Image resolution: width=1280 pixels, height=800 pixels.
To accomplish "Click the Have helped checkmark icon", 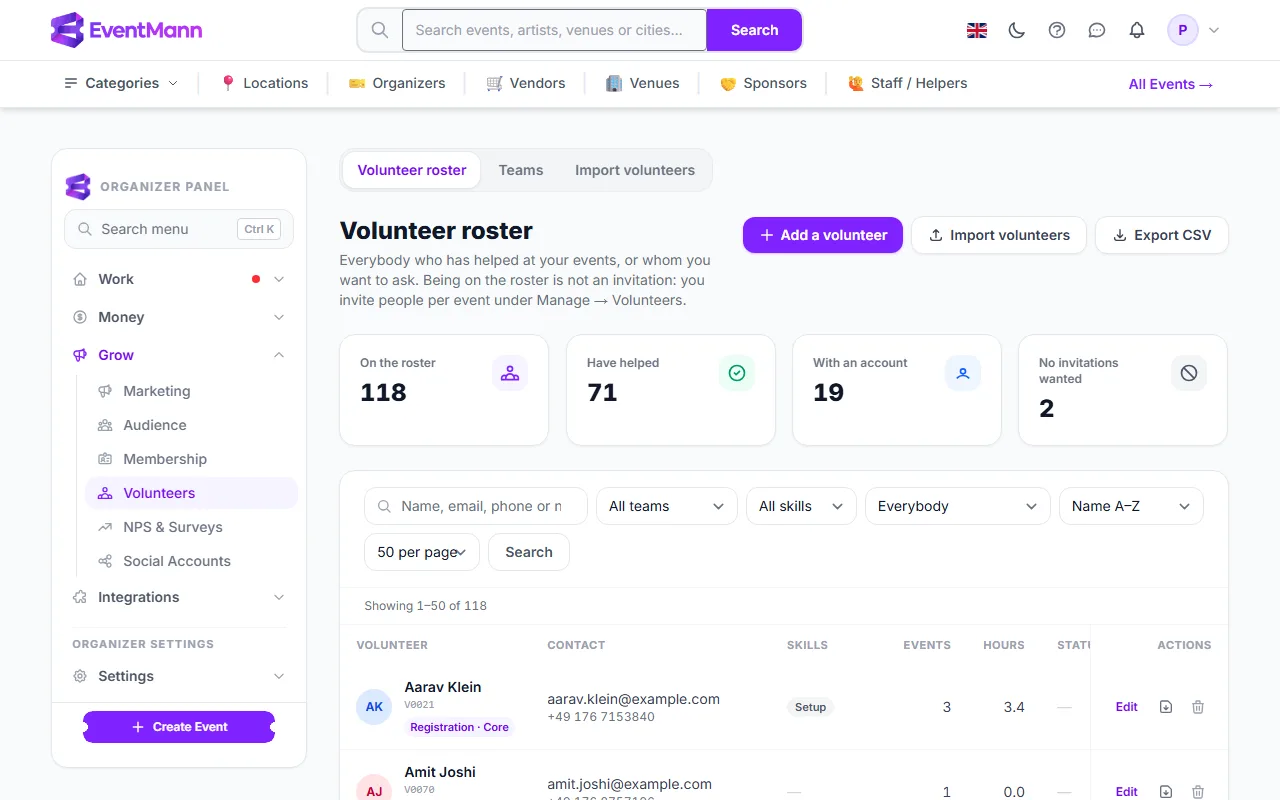I will click(x=737, y=373).
